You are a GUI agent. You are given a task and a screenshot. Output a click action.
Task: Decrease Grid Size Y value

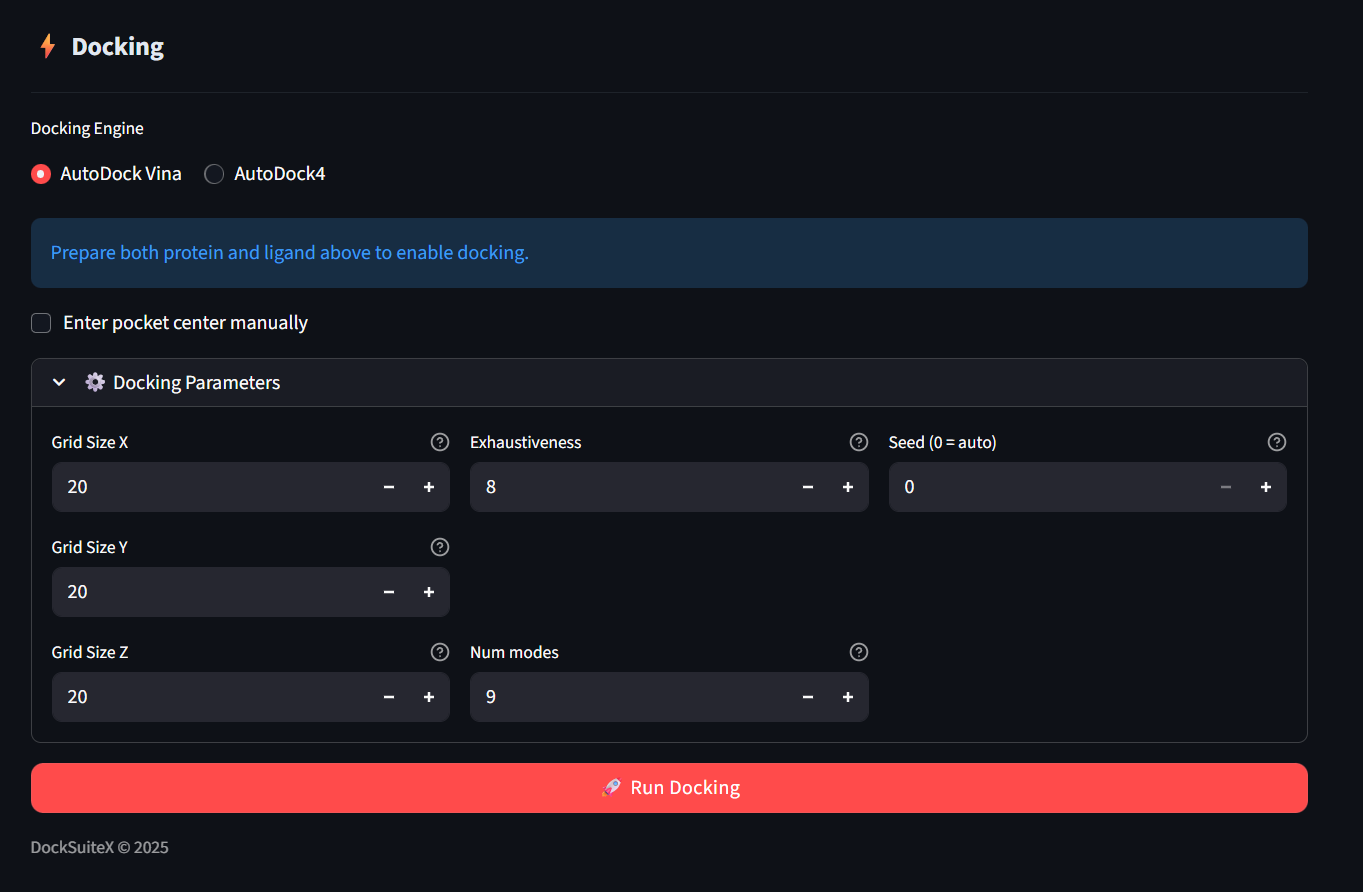tap(389, 592)
